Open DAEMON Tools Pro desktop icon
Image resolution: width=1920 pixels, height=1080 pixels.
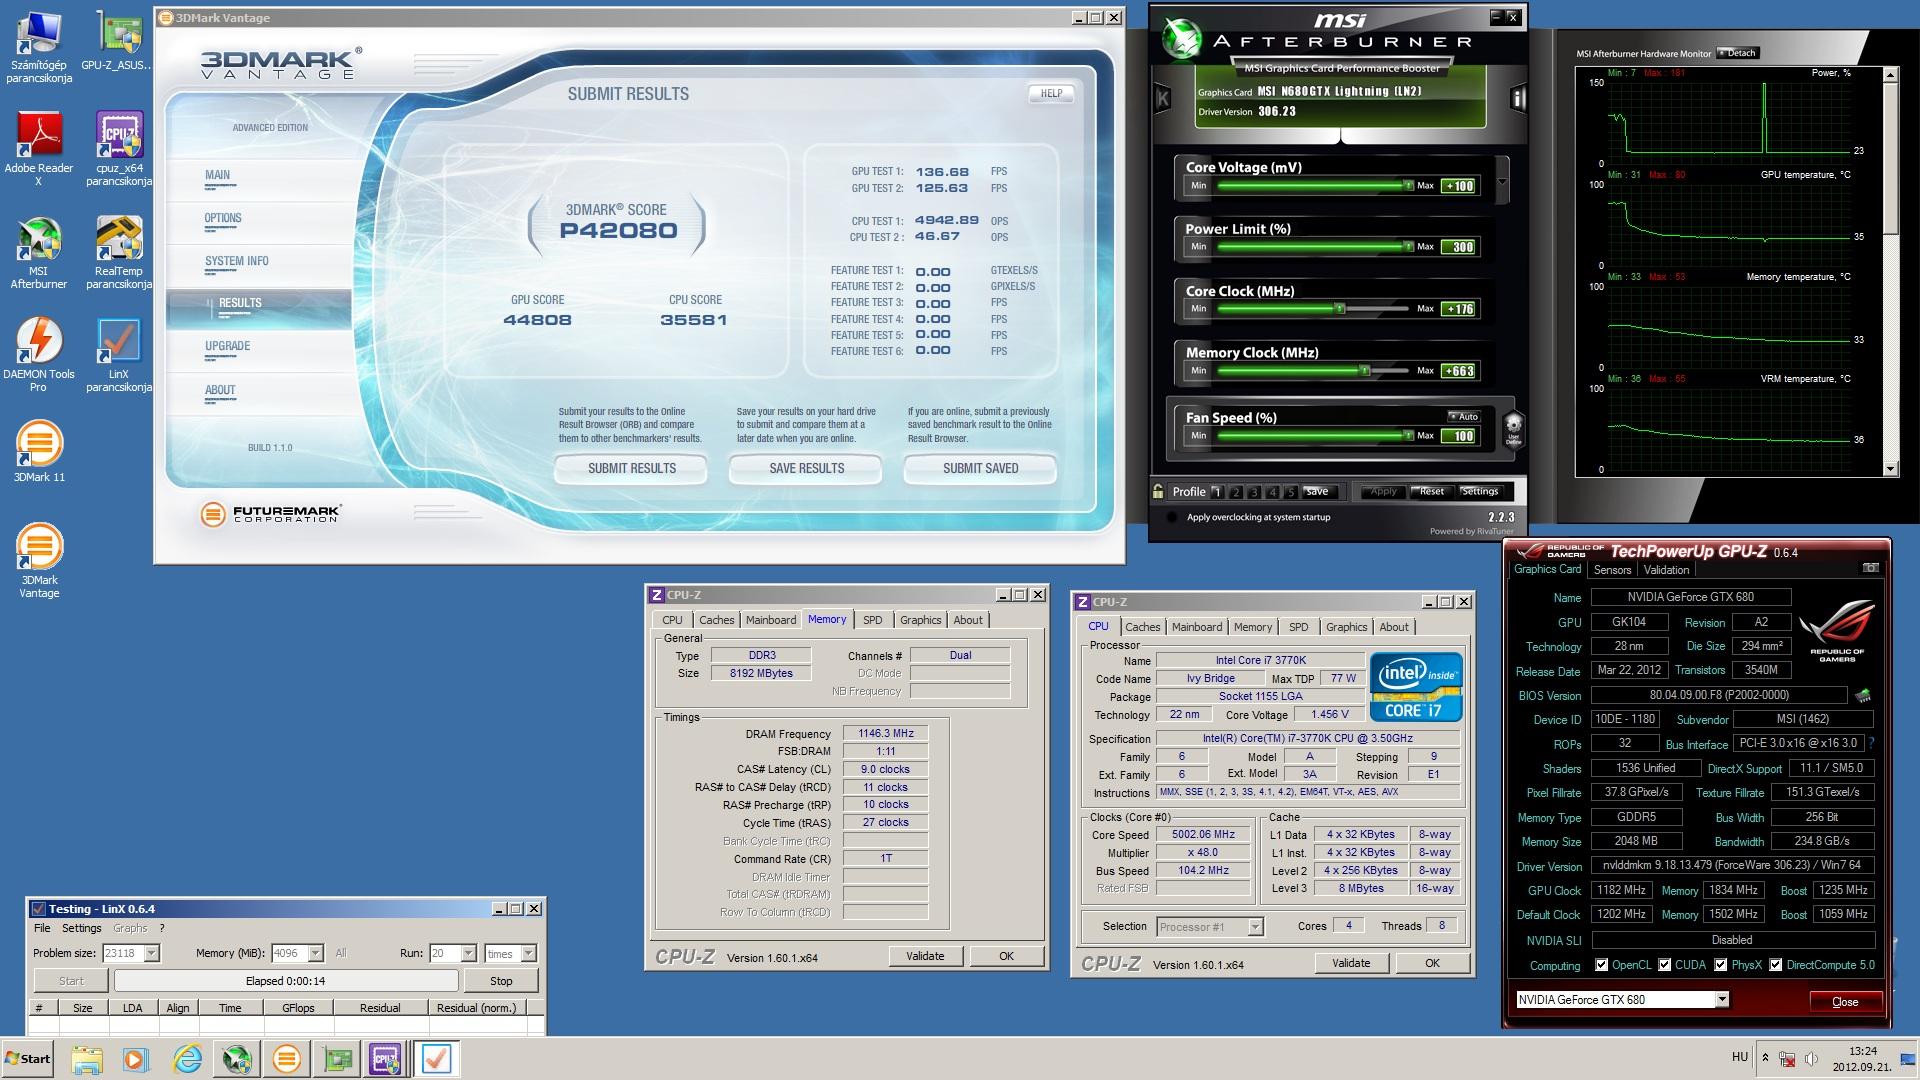click(38, 354)
